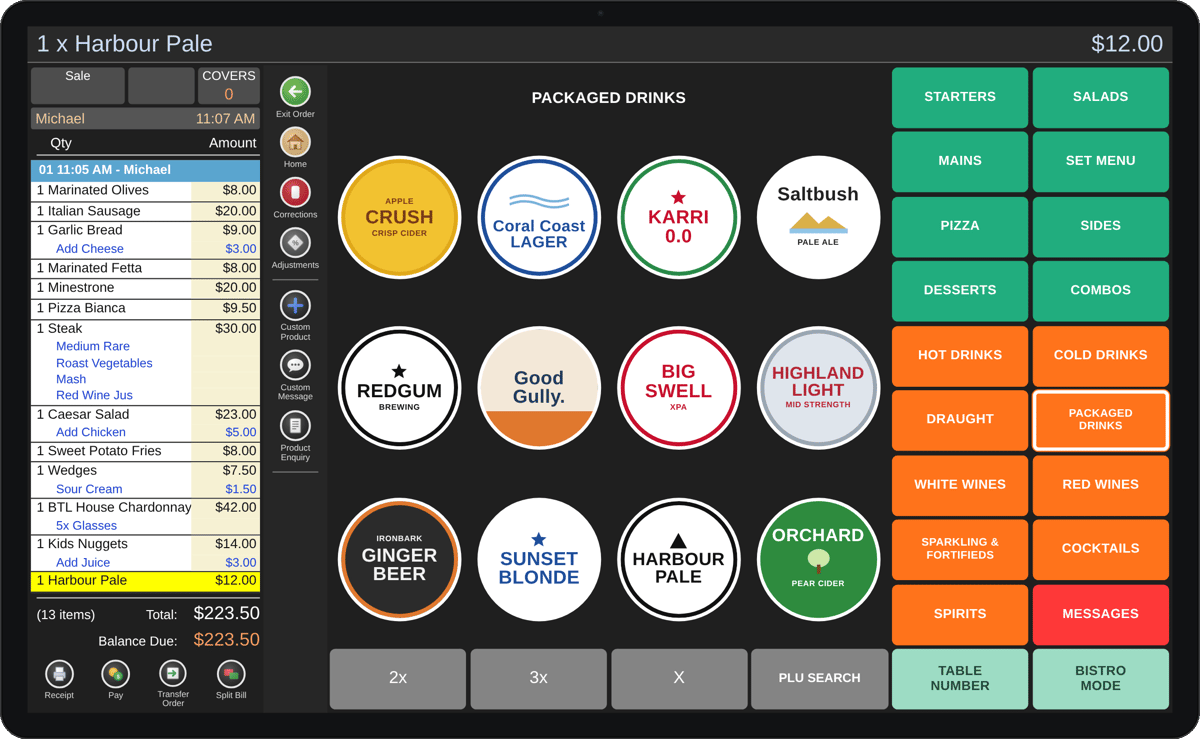Select the Marinated Olives order line
This screenshot has width=1200, height=739.
(145, 191)
